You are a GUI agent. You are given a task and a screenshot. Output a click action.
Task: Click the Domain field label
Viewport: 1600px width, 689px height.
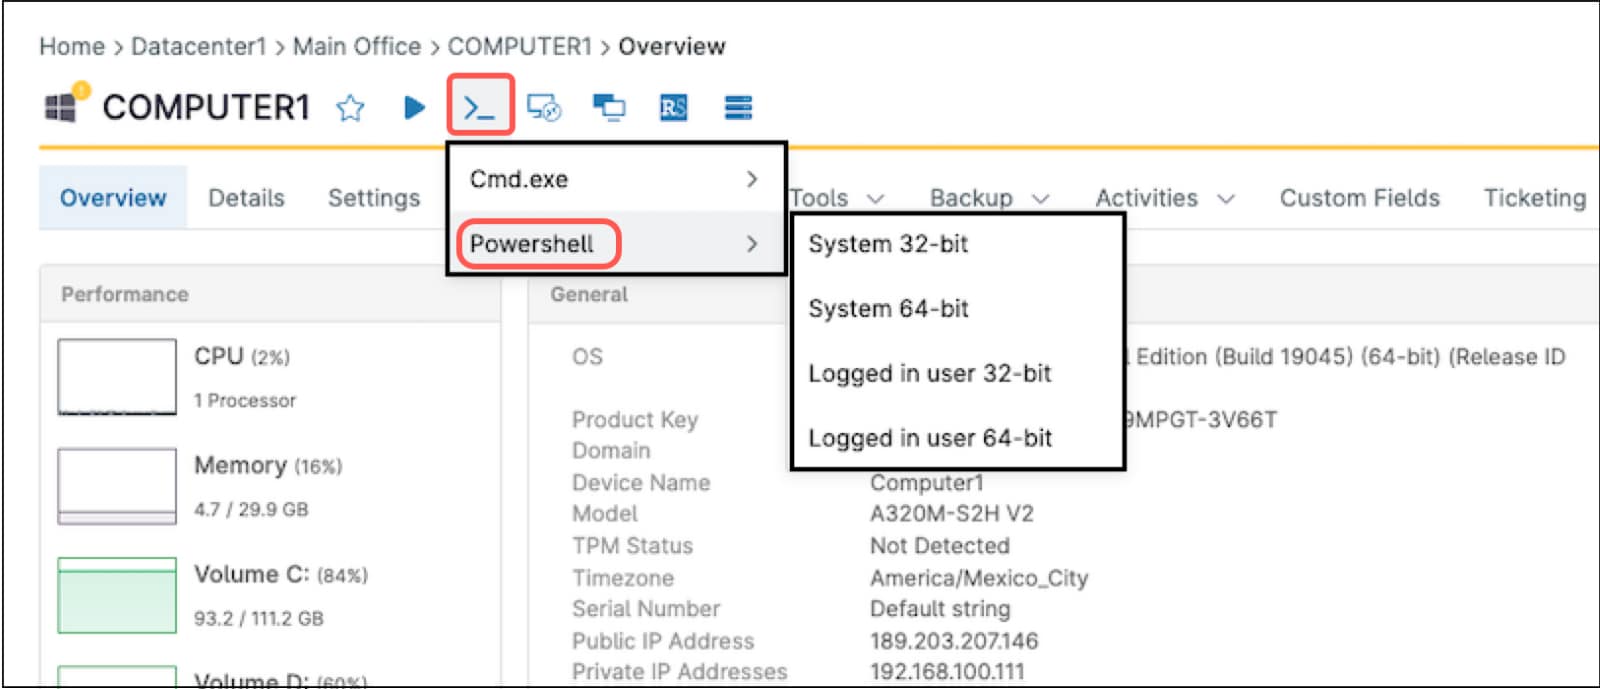click(611, 450)
